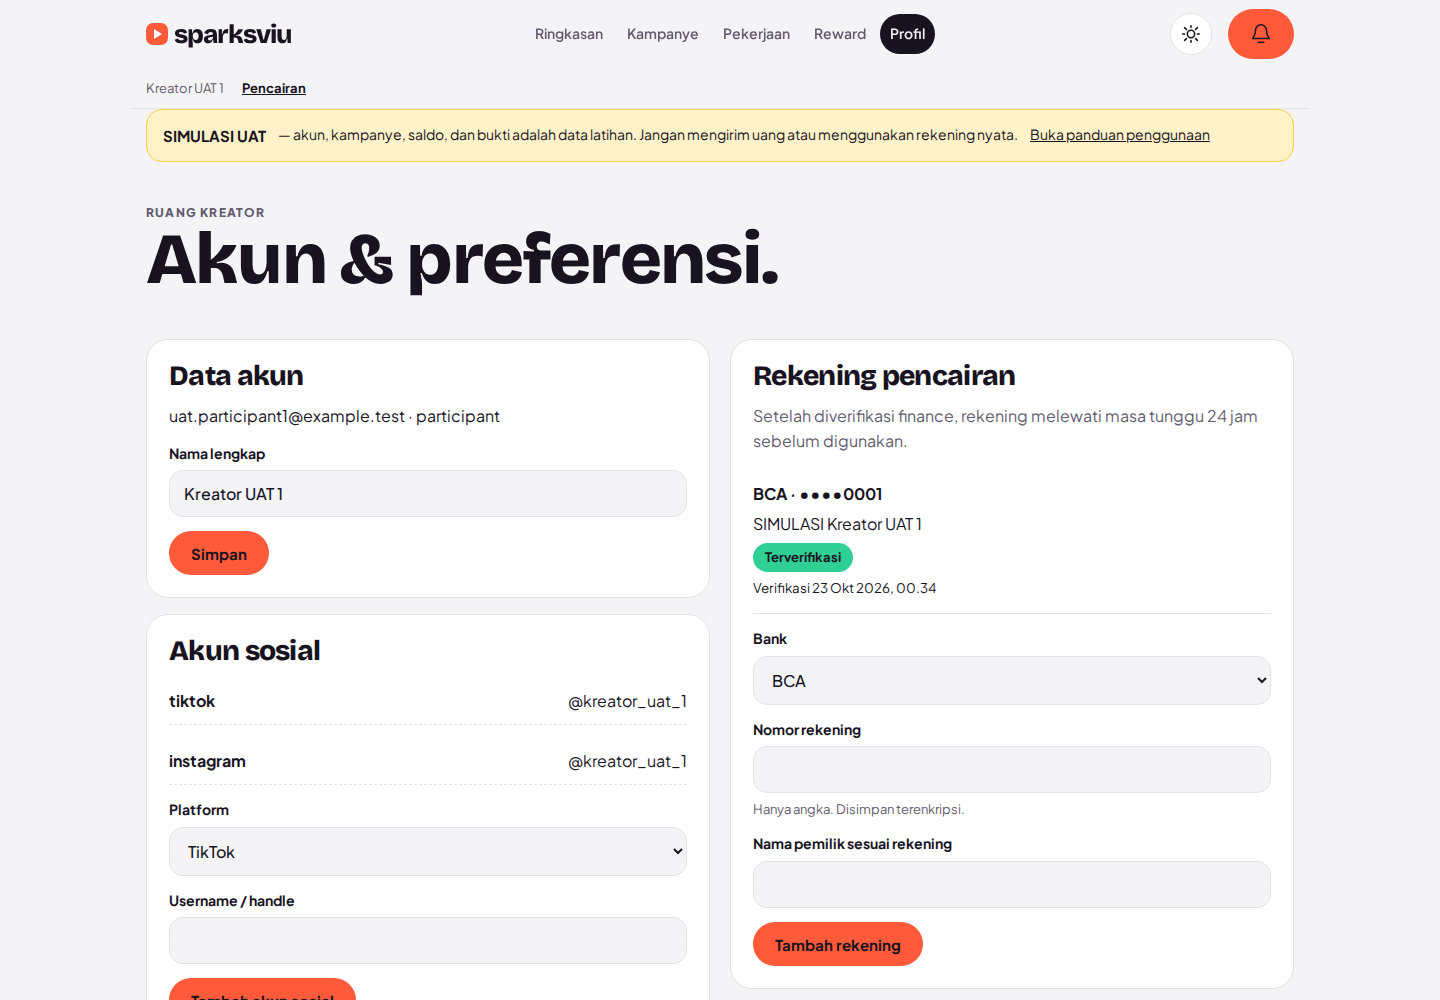Click the instagram handle @kreator_uat_1
1440x1000 pixels.
click(x=627, y=762)
